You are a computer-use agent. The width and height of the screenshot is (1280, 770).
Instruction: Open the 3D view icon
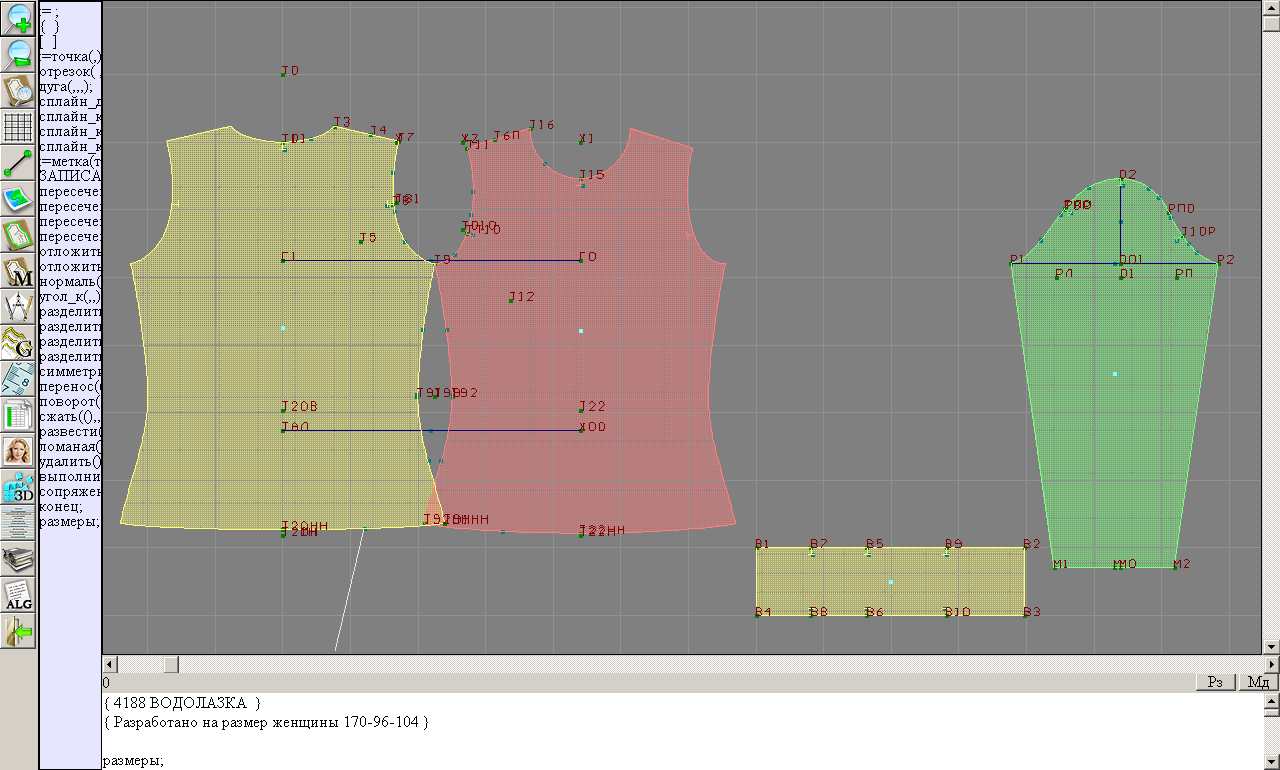19,487
